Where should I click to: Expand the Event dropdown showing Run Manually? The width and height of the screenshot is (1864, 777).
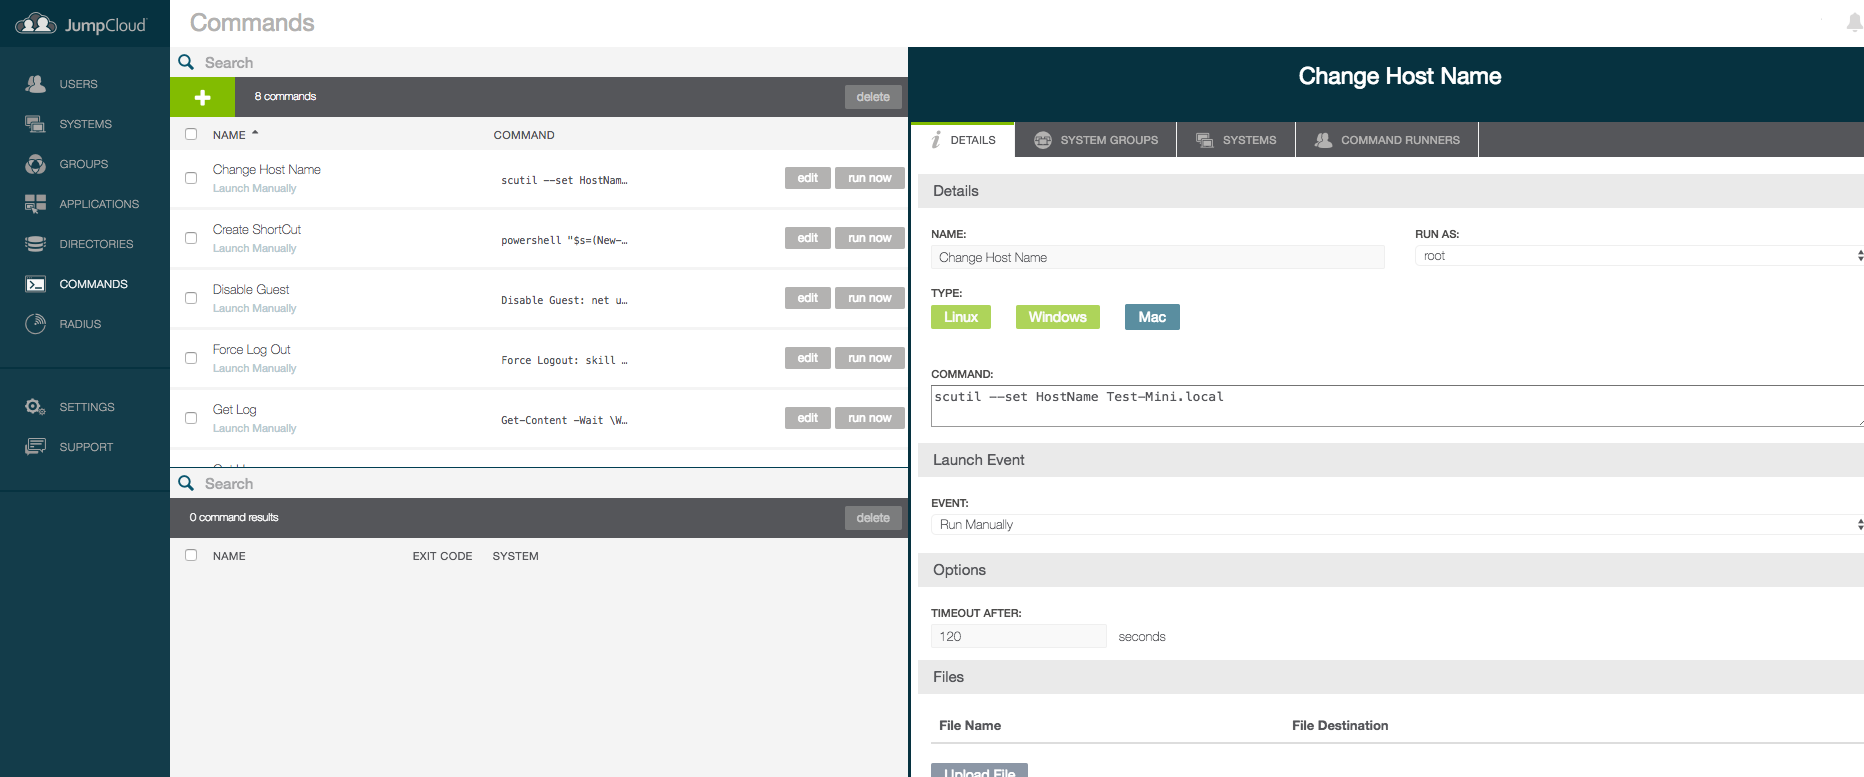click(1397, 524)
